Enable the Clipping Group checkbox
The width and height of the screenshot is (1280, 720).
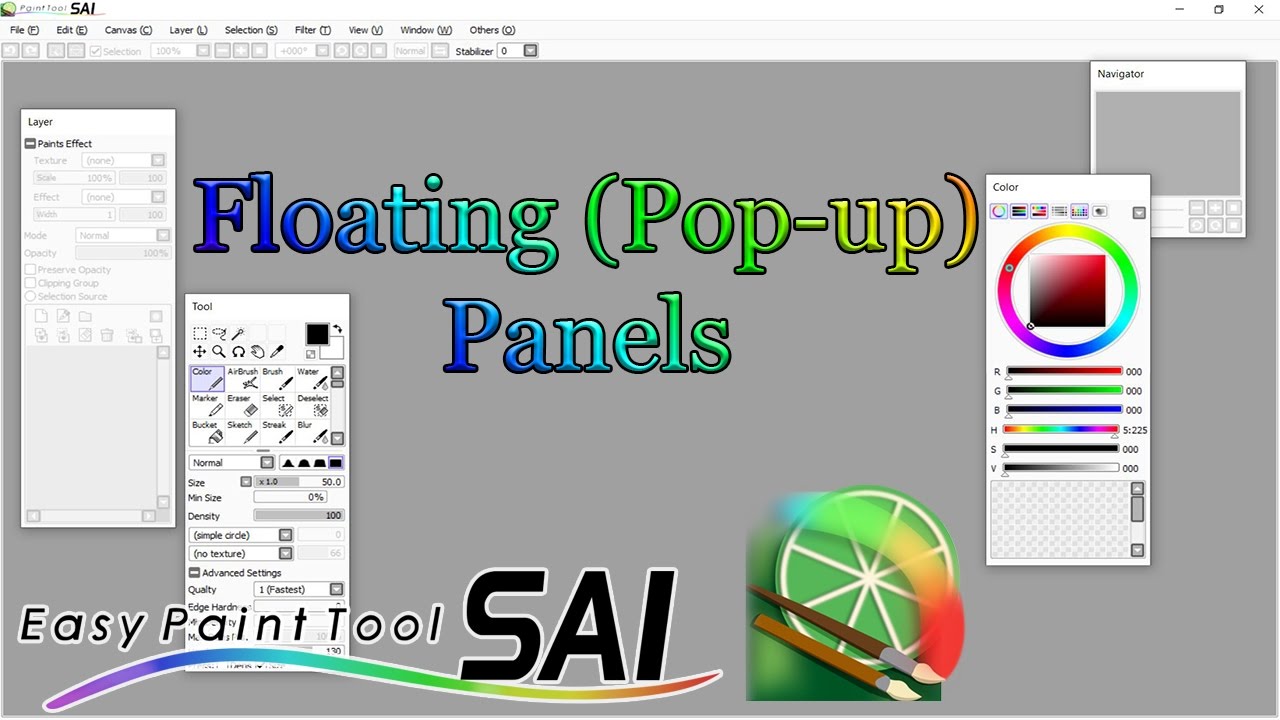(30, 283)
